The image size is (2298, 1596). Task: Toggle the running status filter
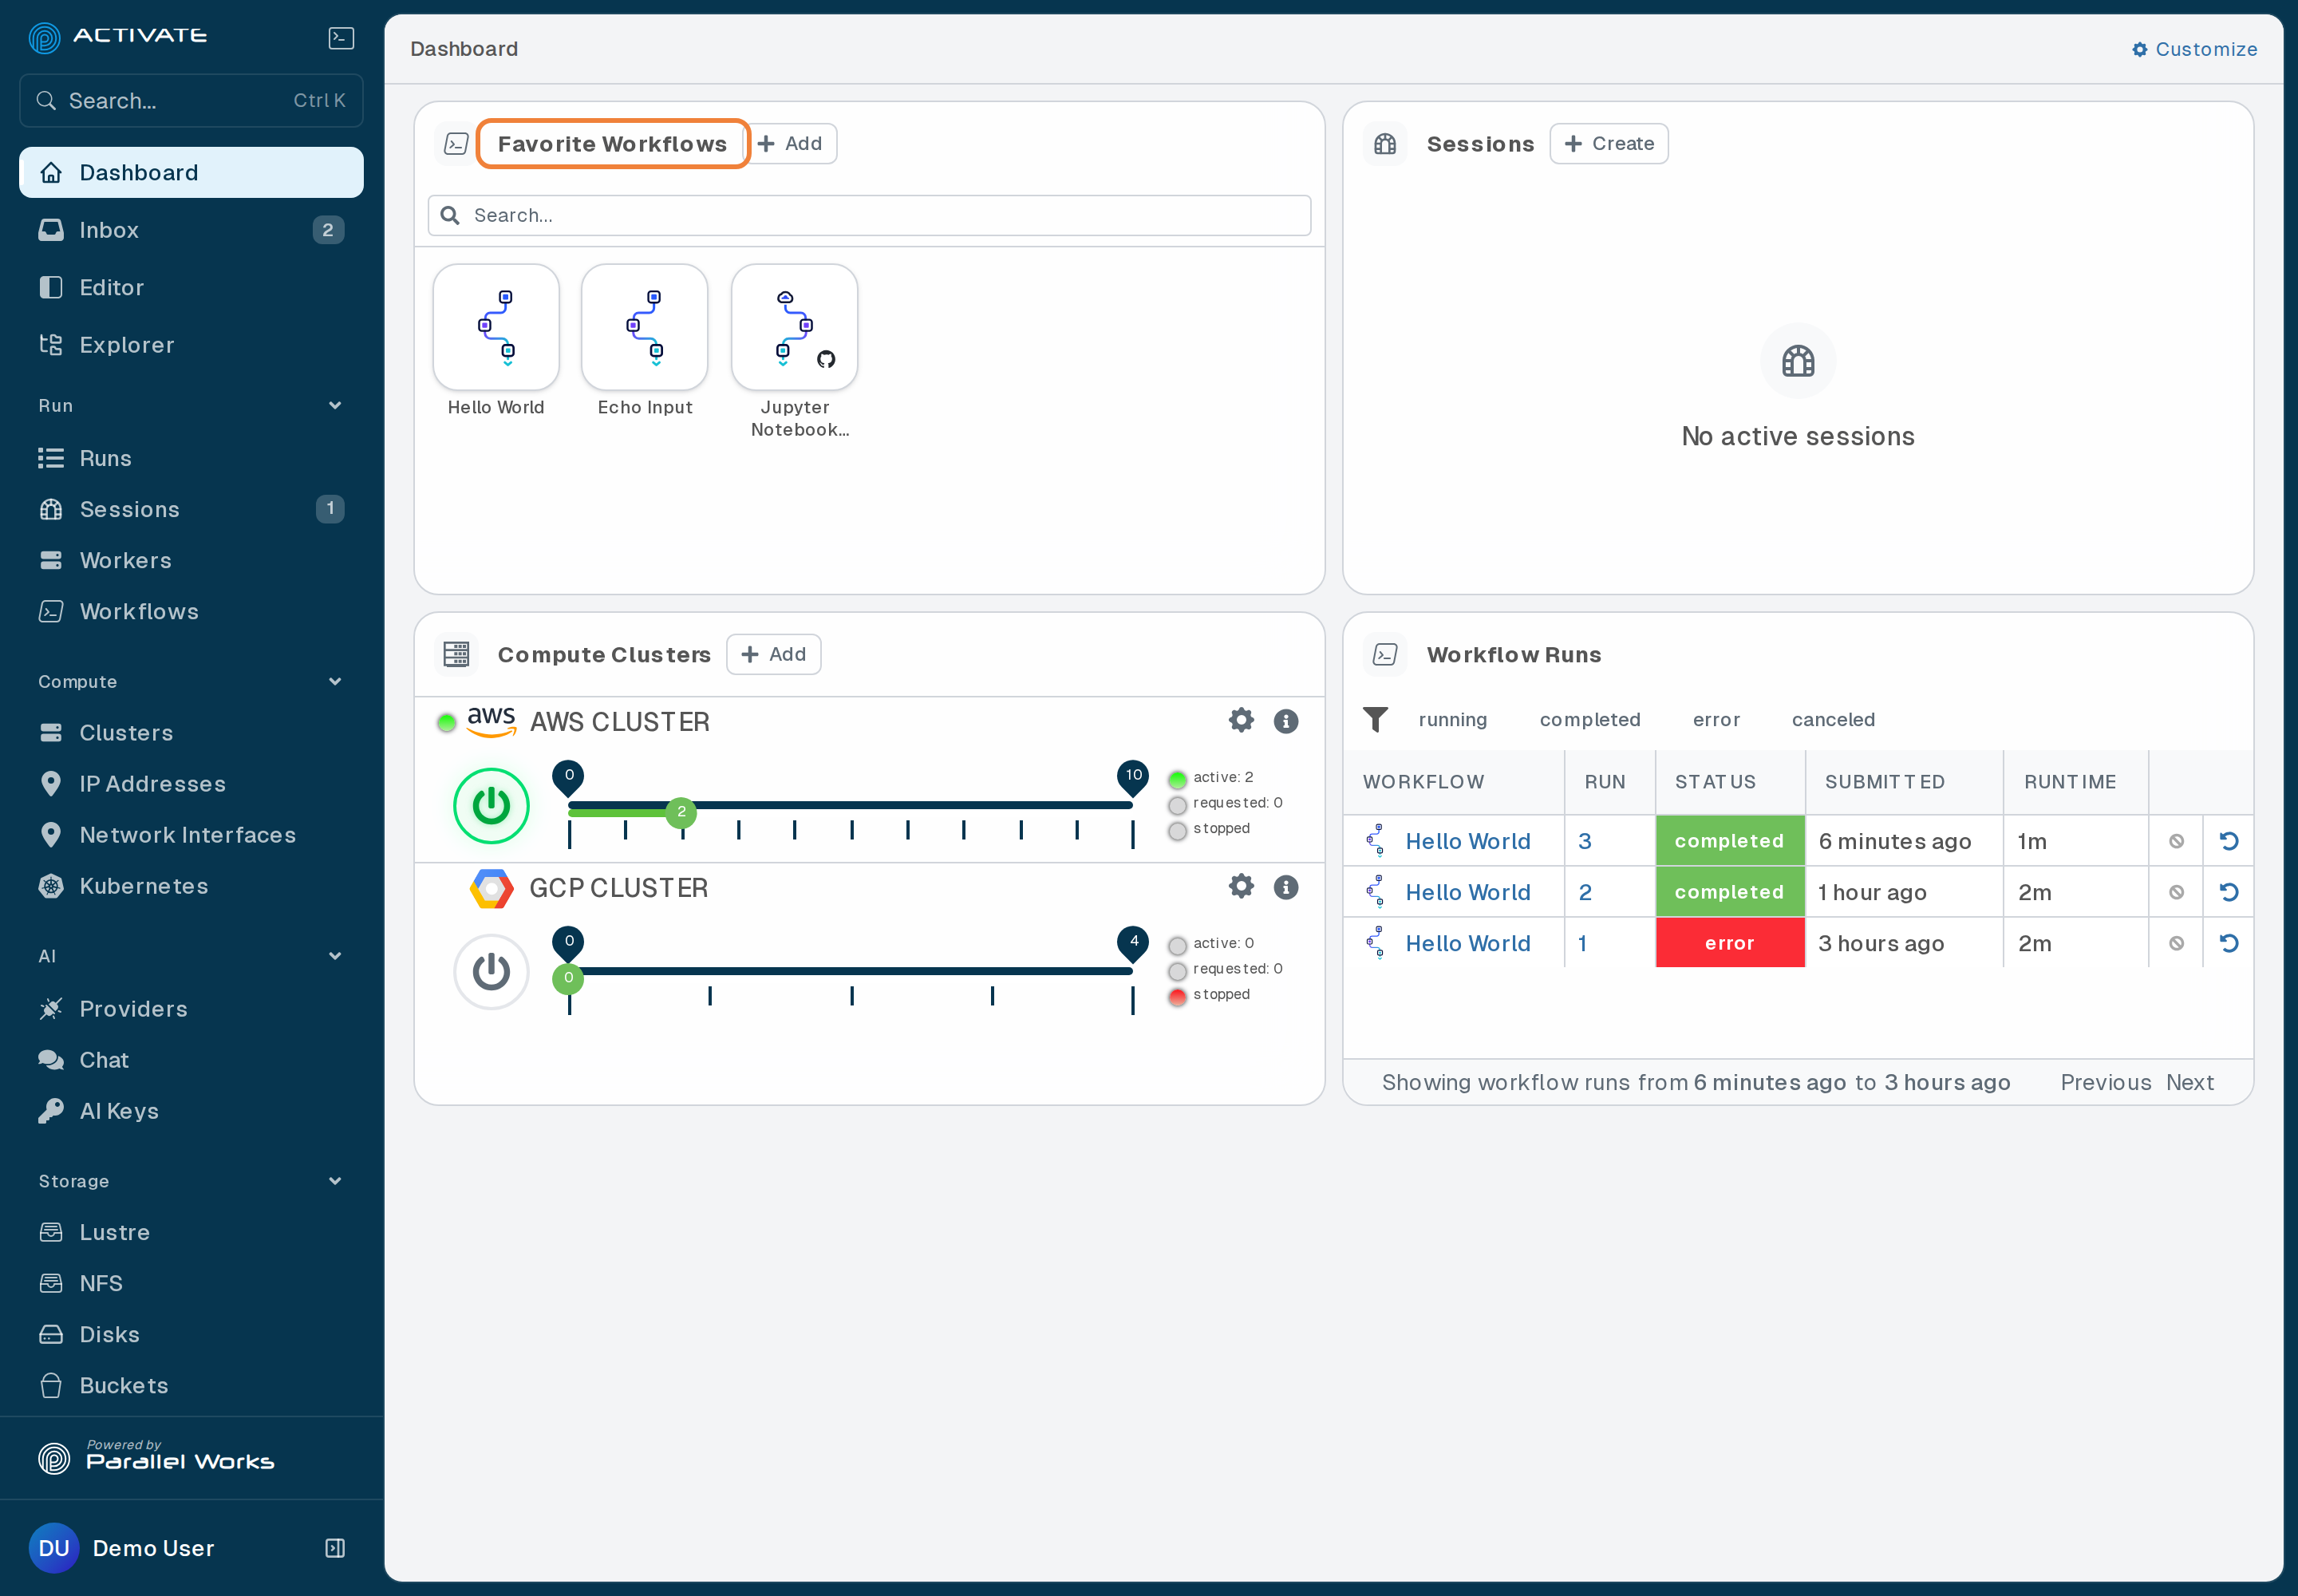point(1452,719)
